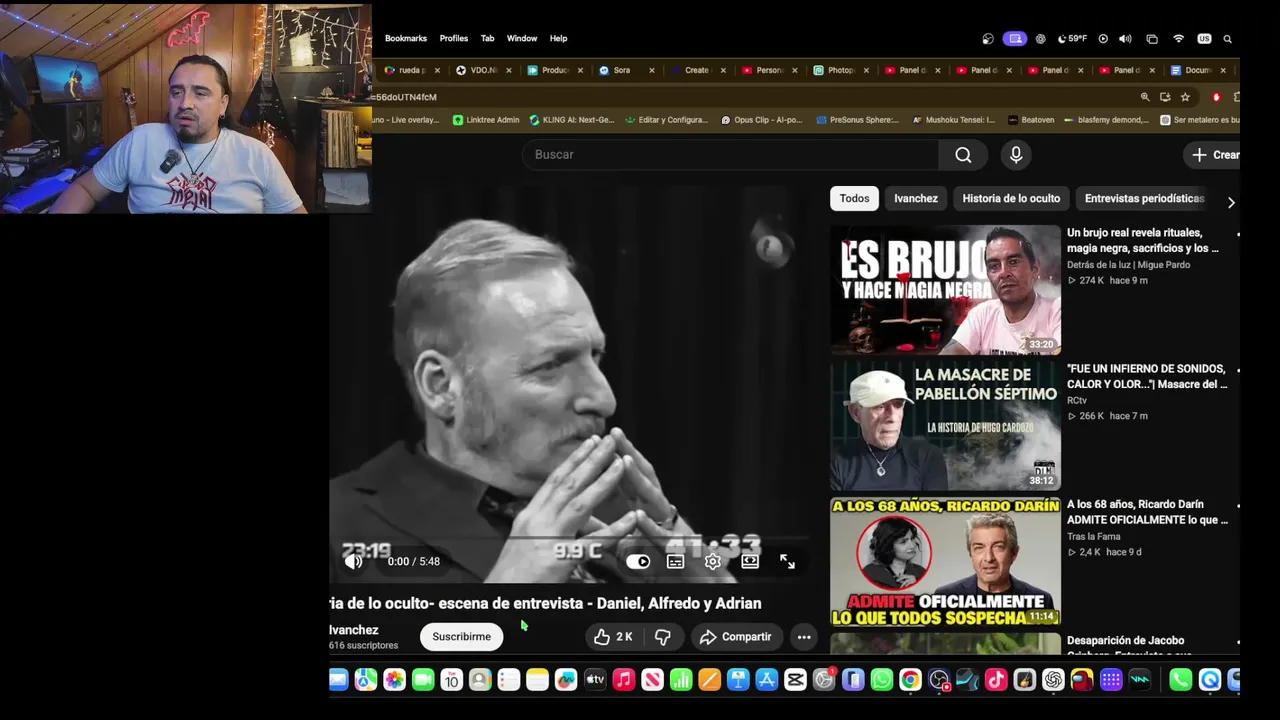Toggle subtitles in the video player
Image resolution: width=1280 pixels, height=720 pixels.
(x=676, y=561)
